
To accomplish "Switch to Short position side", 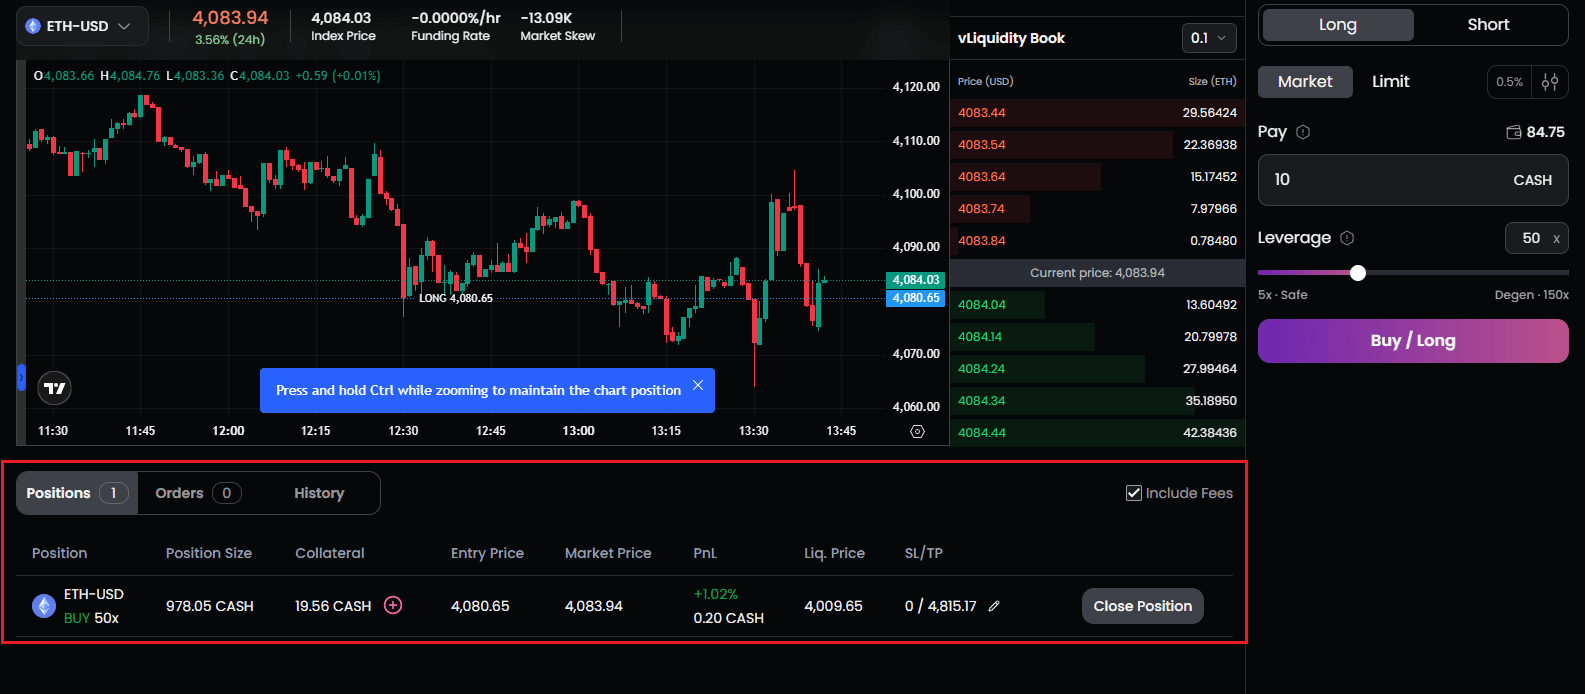I will click(x=1488, y=25).
